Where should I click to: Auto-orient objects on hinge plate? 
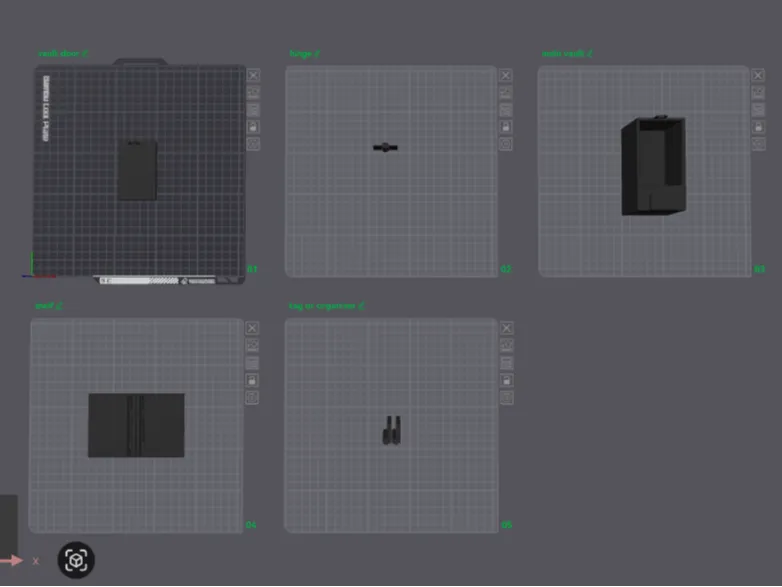[x=506, y=92]
